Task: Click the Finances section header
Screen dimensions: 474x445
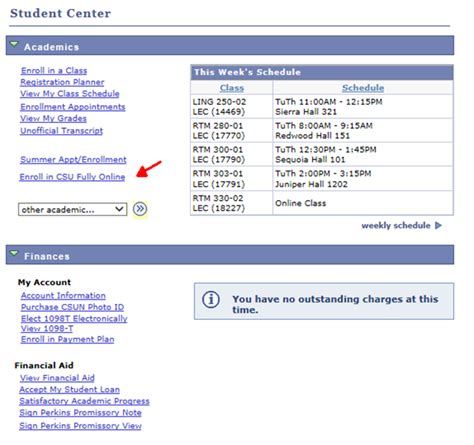Action: (x=230, y=255)
